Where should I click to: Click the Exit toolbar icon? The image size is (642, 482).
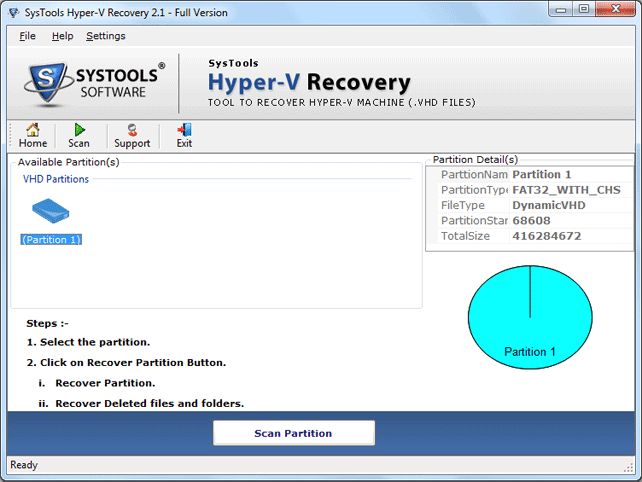pyautogui.click(x=184, y=135)
